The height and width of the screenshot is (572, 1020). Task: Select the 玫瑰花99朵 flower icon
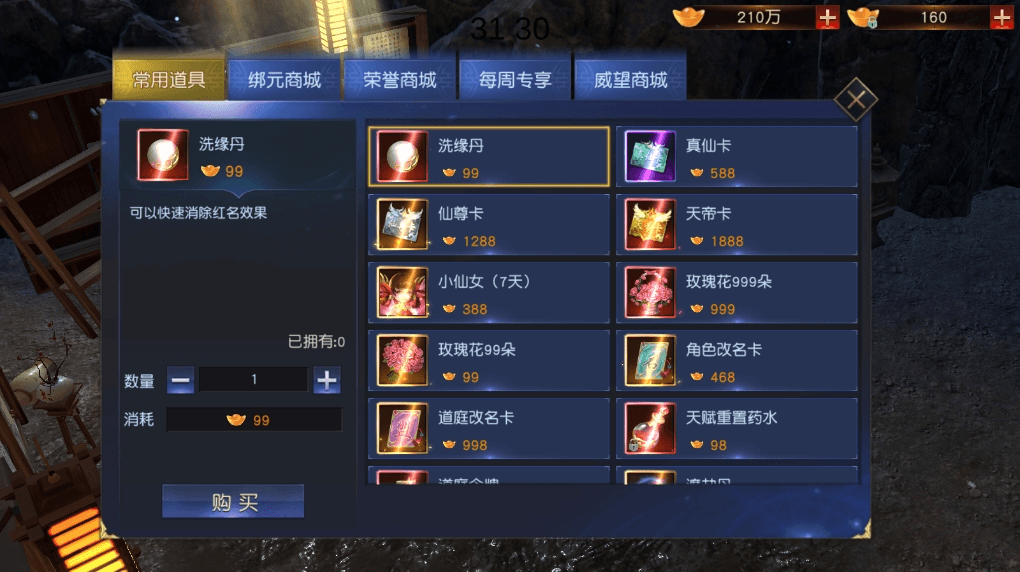tap(403, 361)
